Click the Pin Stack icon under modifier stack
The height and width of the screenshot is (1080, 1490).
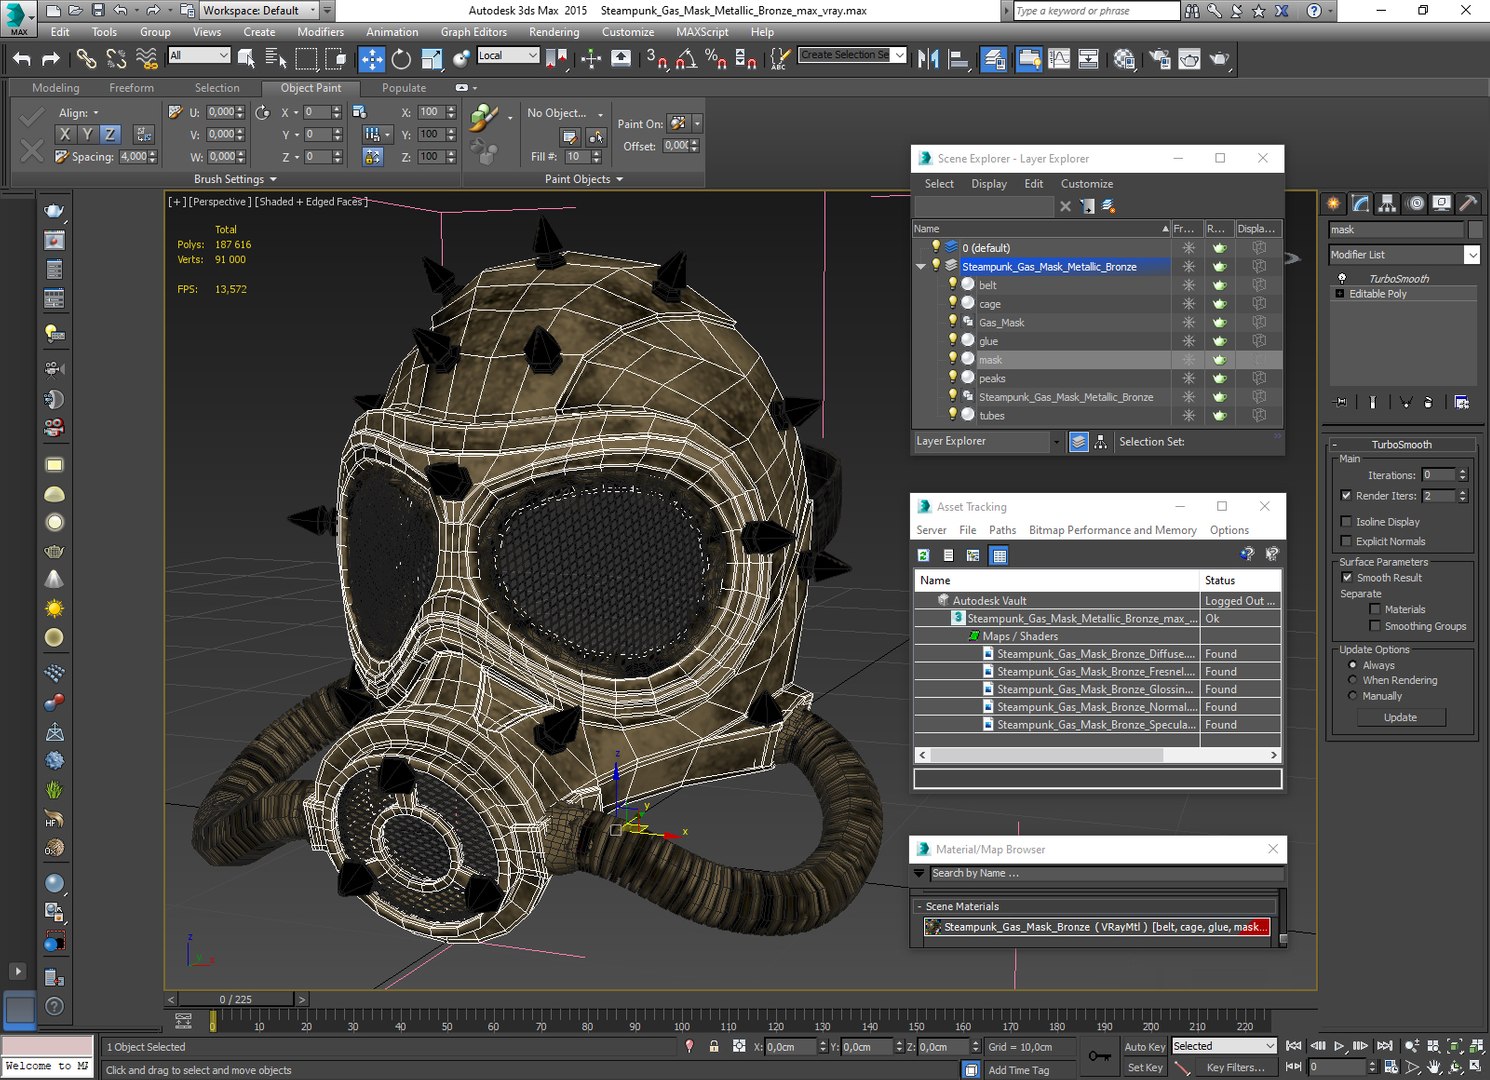[1341, 402]
